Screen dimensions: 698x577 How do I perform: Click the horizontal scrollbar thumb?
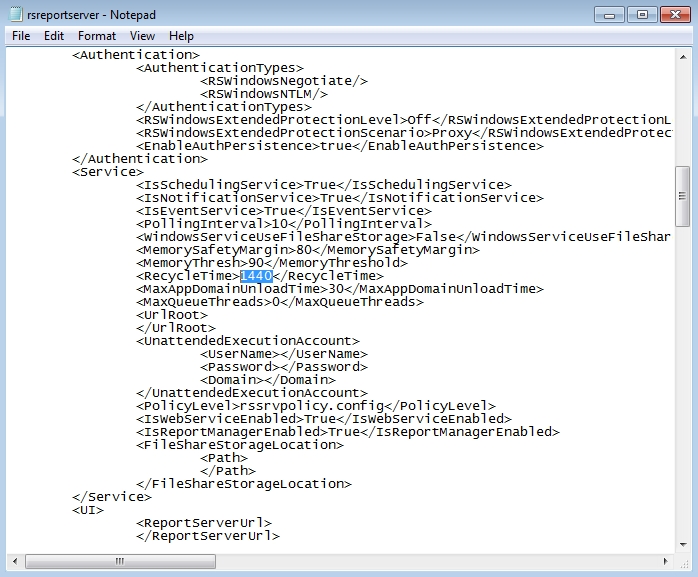tap(120, 561)
